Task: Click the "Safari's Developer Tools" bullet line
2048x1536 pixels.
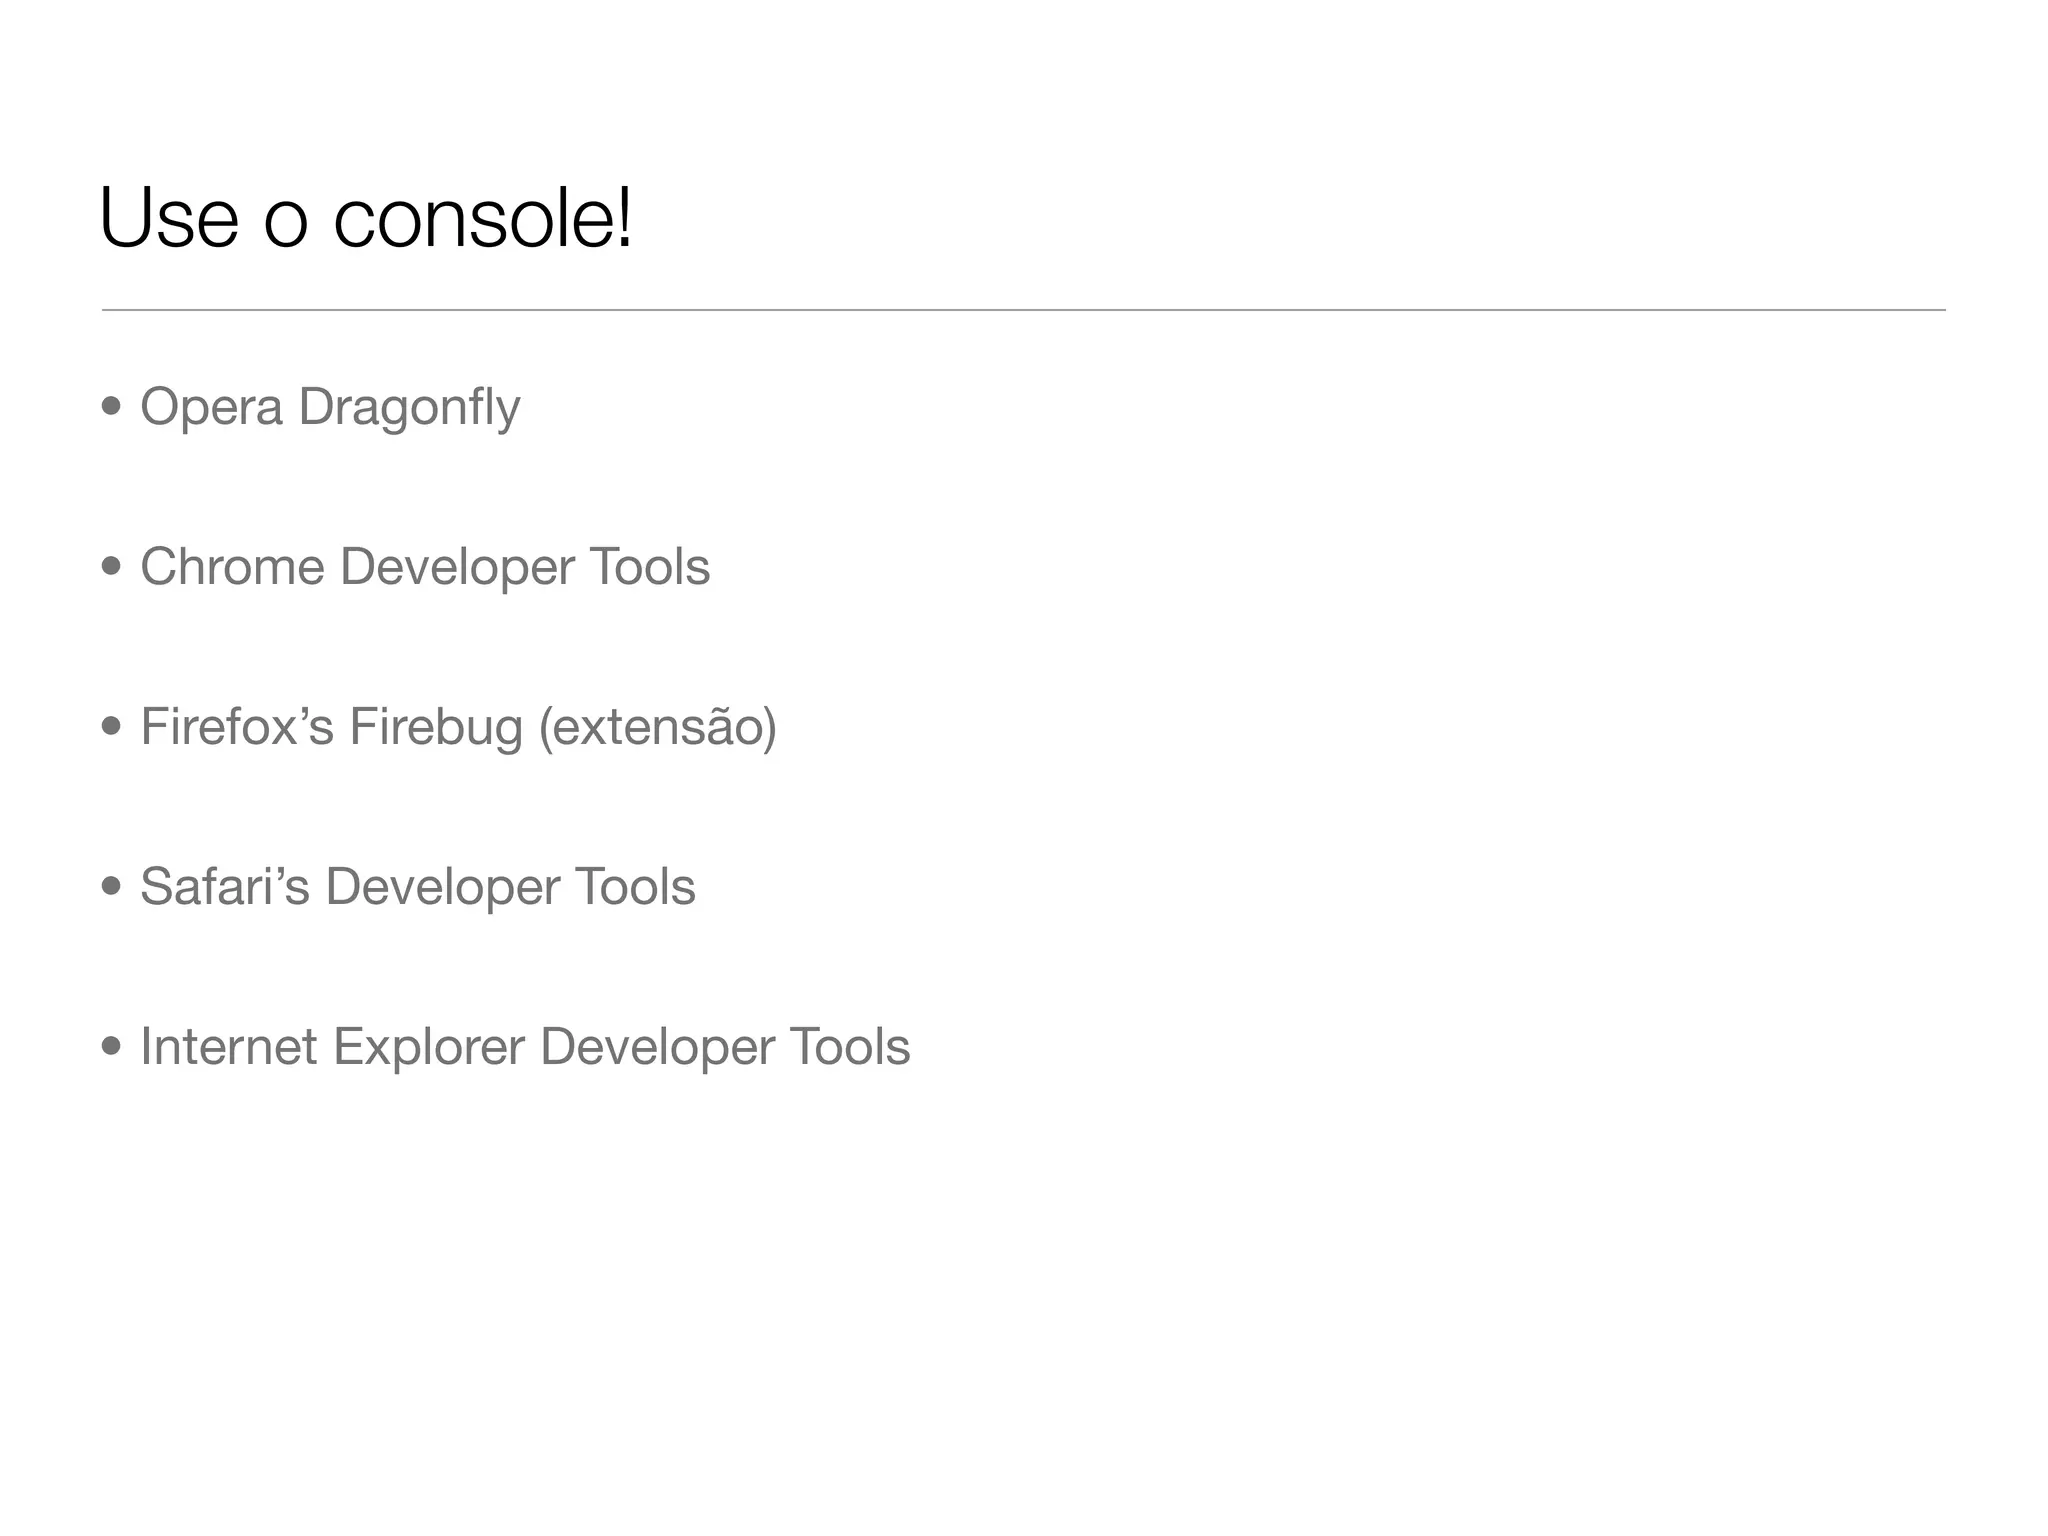Action: [x=417, y=887]
